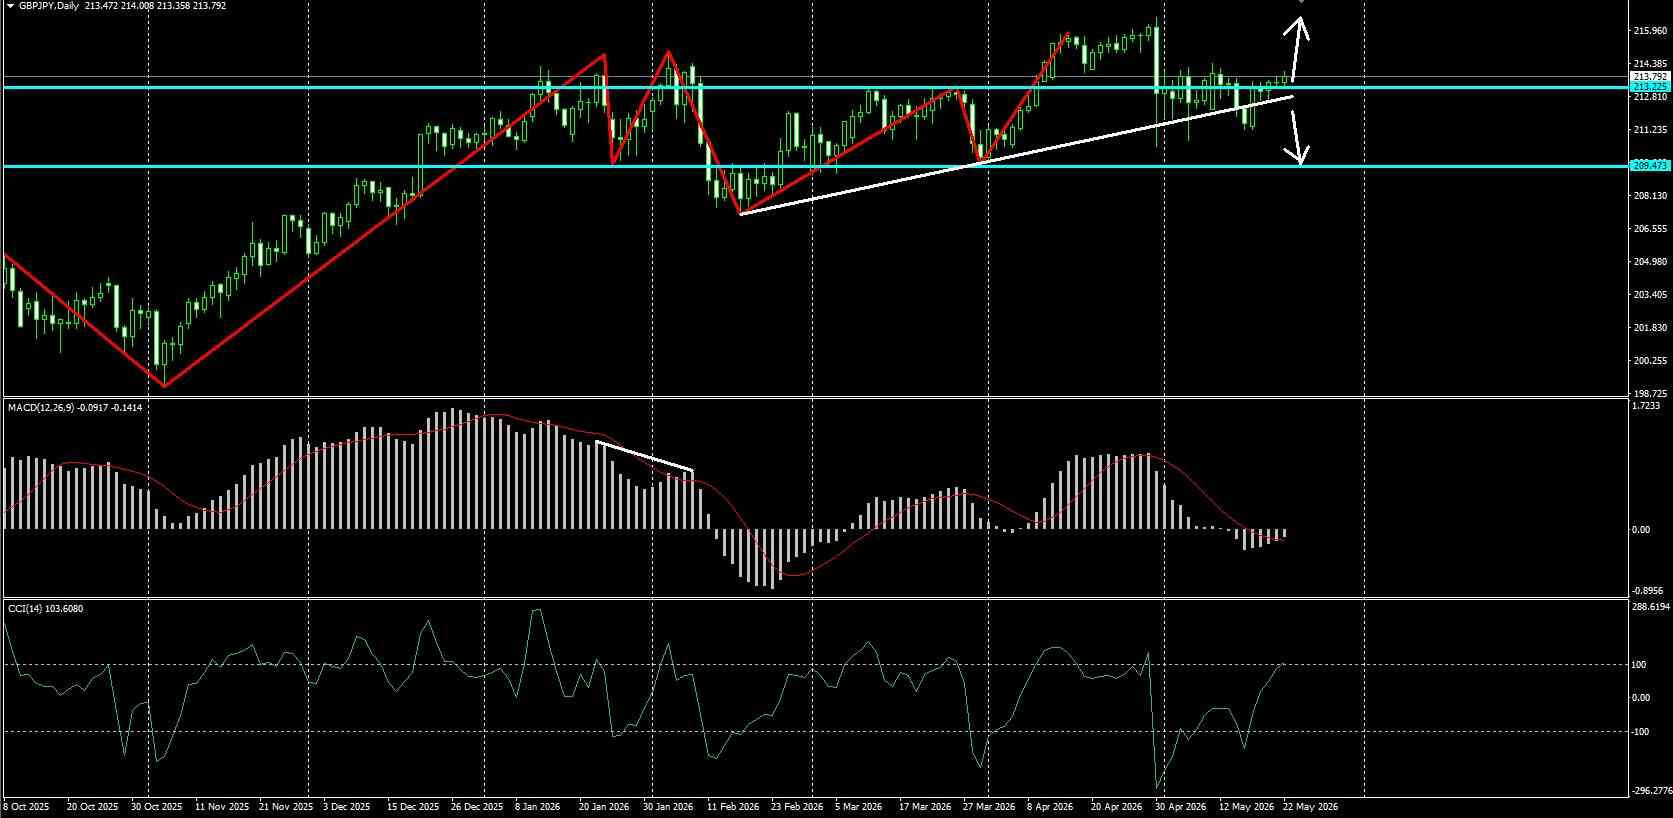The width and height of the screenshot is (1673, 818).
Task: Click the 201.830 price scale value
Action: (x=1649, y=328)
